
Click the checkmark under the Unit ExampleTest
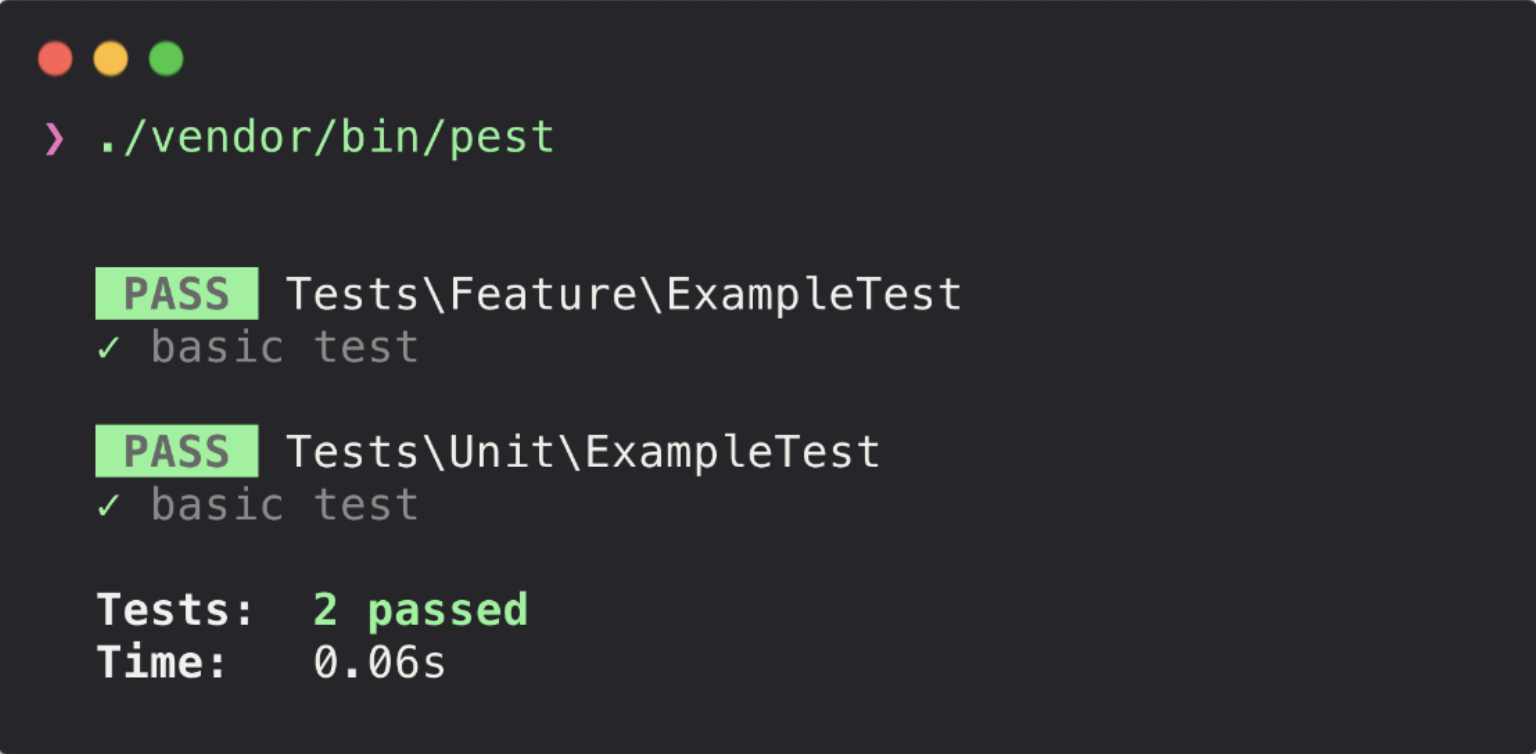(108, 505)
